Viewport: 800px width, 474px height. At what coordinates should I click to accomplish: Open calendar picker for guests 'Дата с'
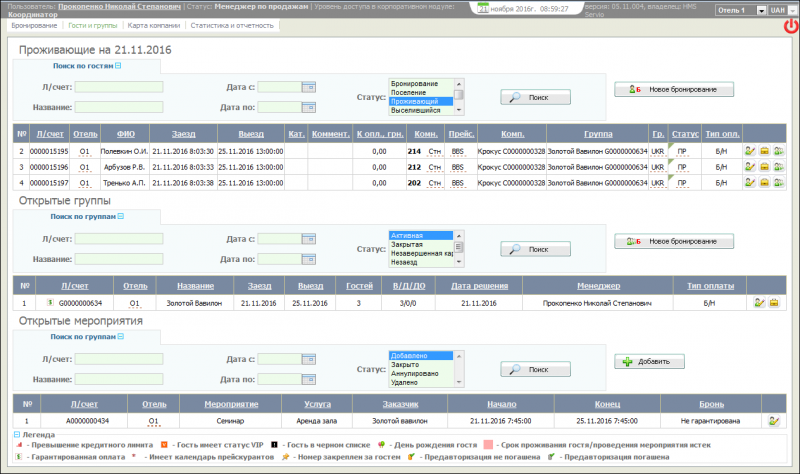click(x=310, y=88)
